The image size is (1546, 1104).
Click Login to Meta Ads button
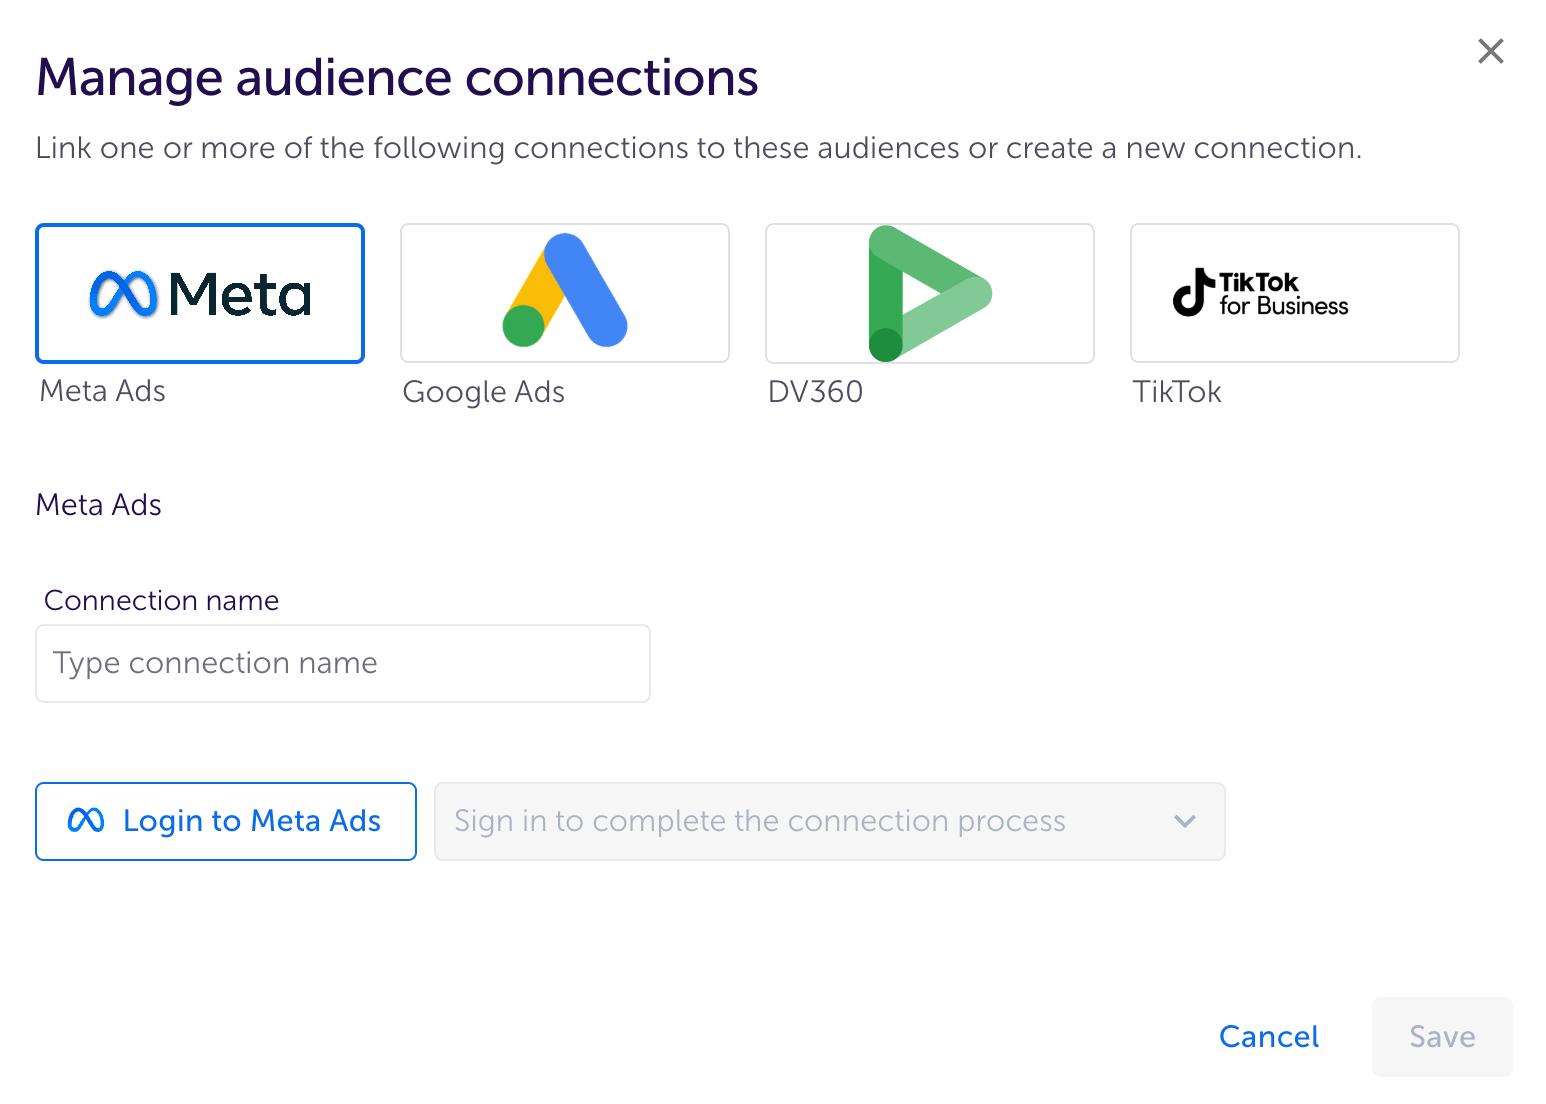coord(226,821)
